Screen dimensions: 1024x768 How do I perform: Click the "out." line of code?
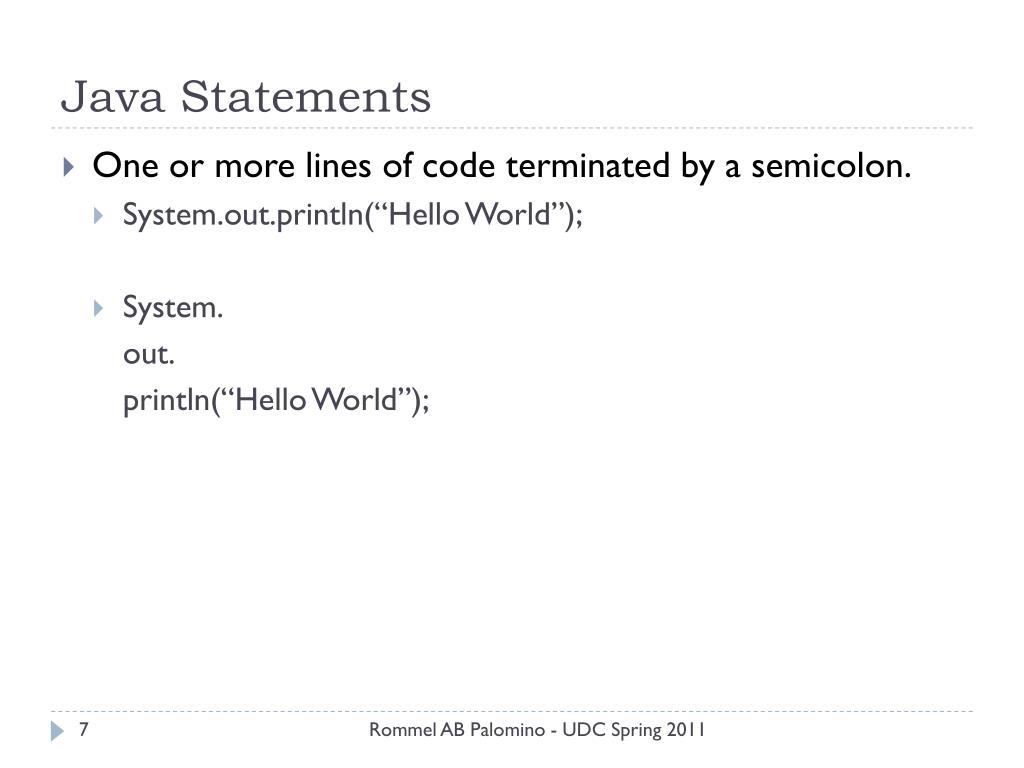(148, 354)
